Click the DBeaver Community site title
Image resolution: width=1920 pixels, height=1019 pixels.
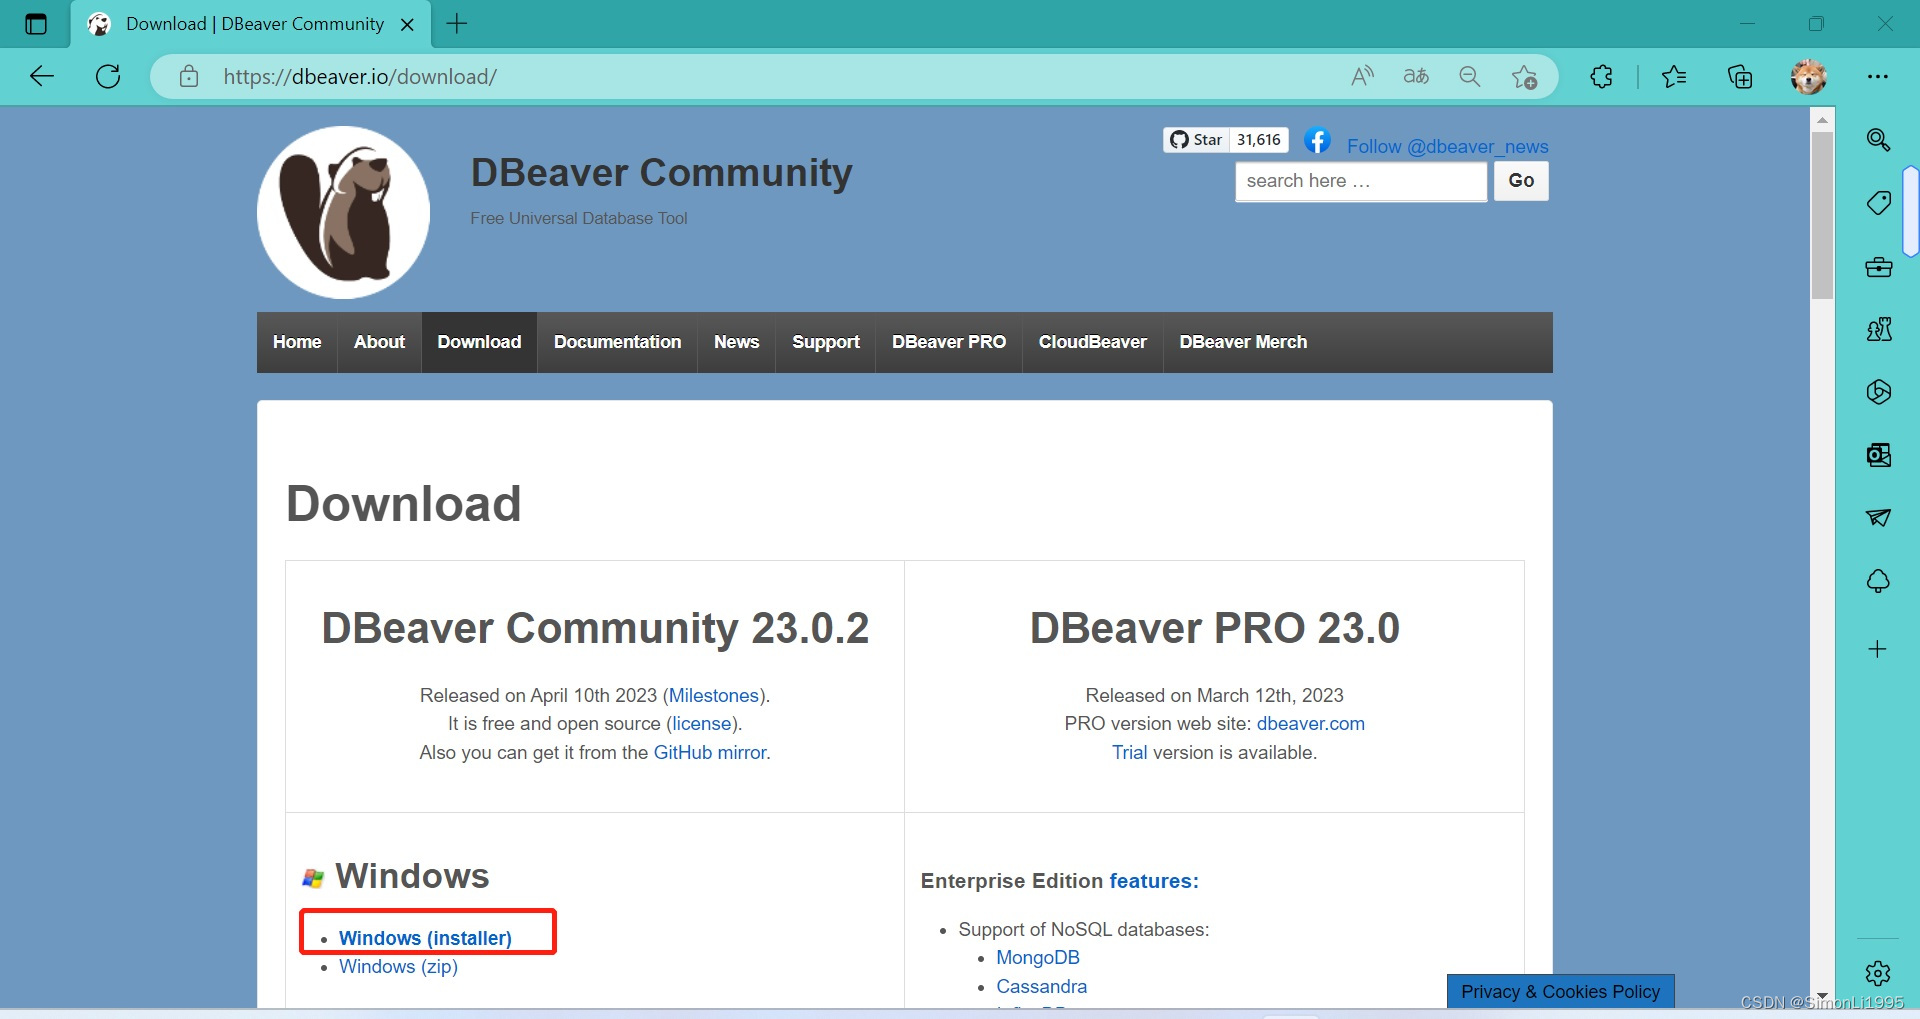661,173
